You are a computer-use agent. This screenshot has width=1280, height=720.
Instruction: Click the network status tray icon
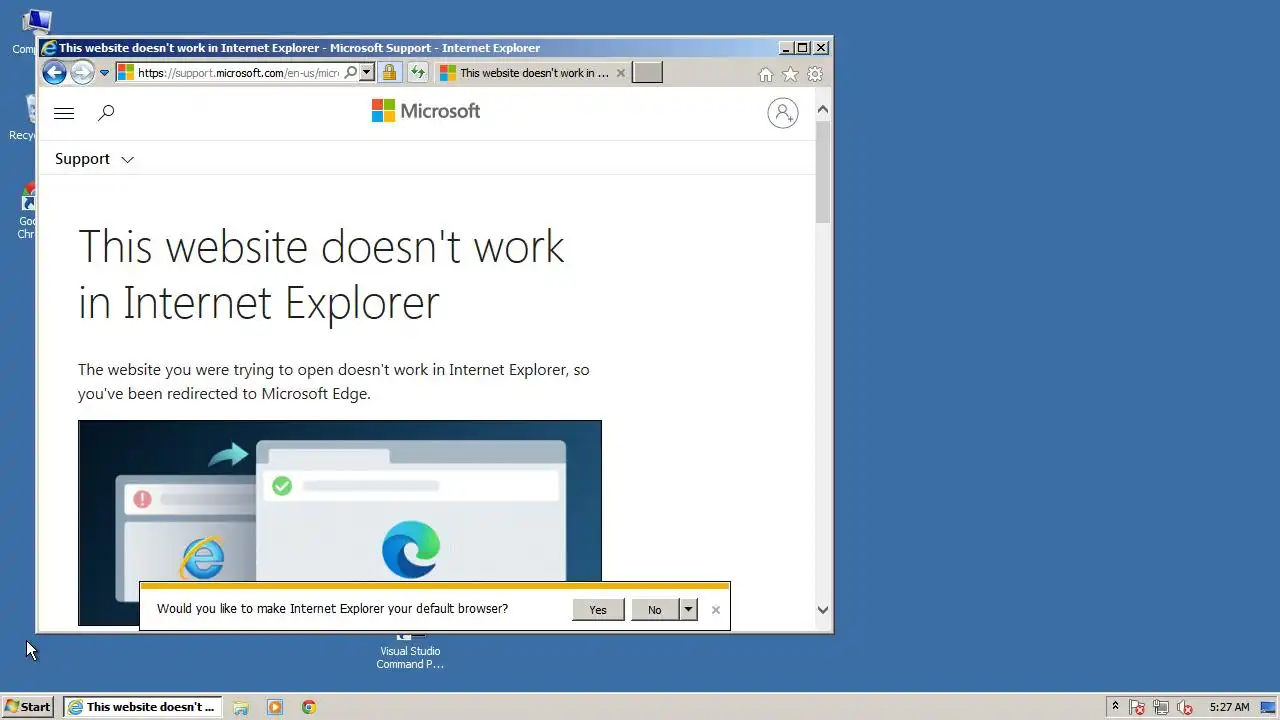point(1161,708)
